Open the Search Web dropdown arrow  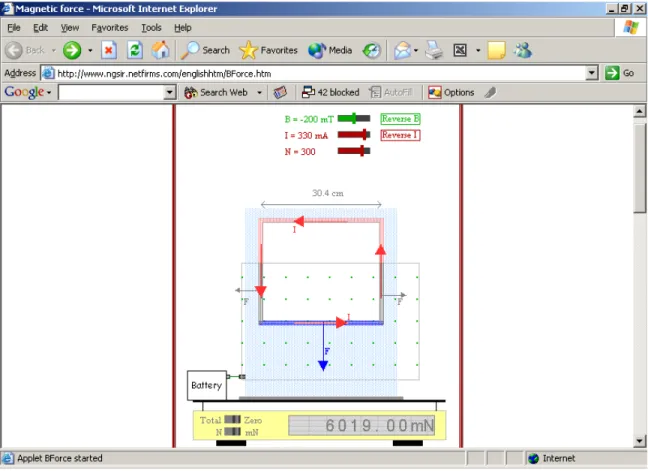tap(259, 92)
